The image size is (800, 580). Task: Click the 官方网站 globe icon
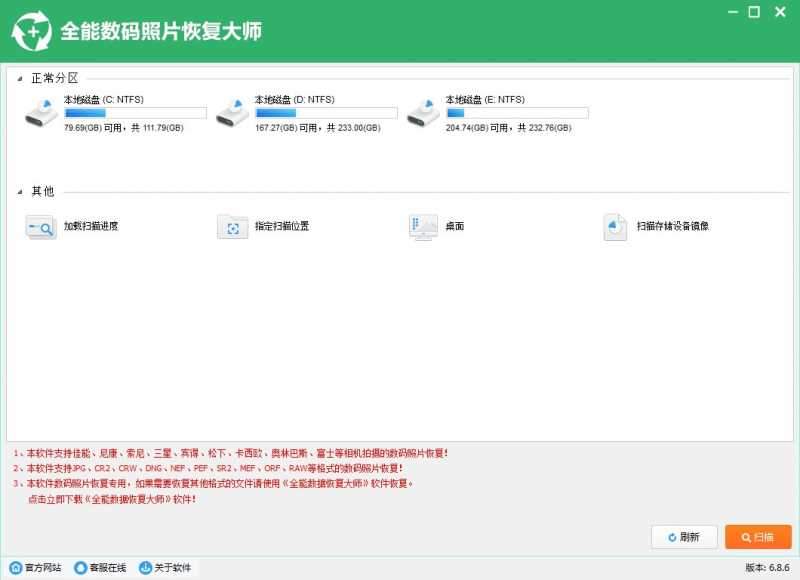pyautogui.click(x=14, y=568)
